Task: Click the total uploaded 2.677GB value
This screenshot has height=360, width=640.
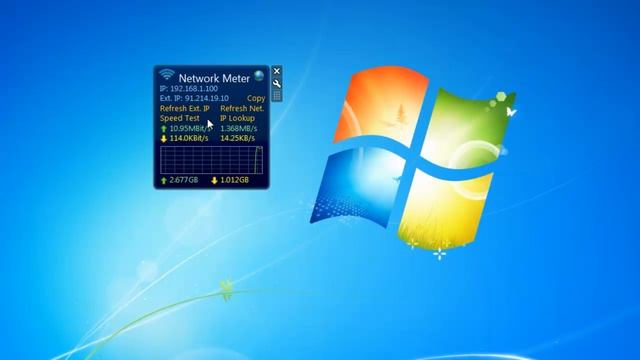Action: coord(184,180)
